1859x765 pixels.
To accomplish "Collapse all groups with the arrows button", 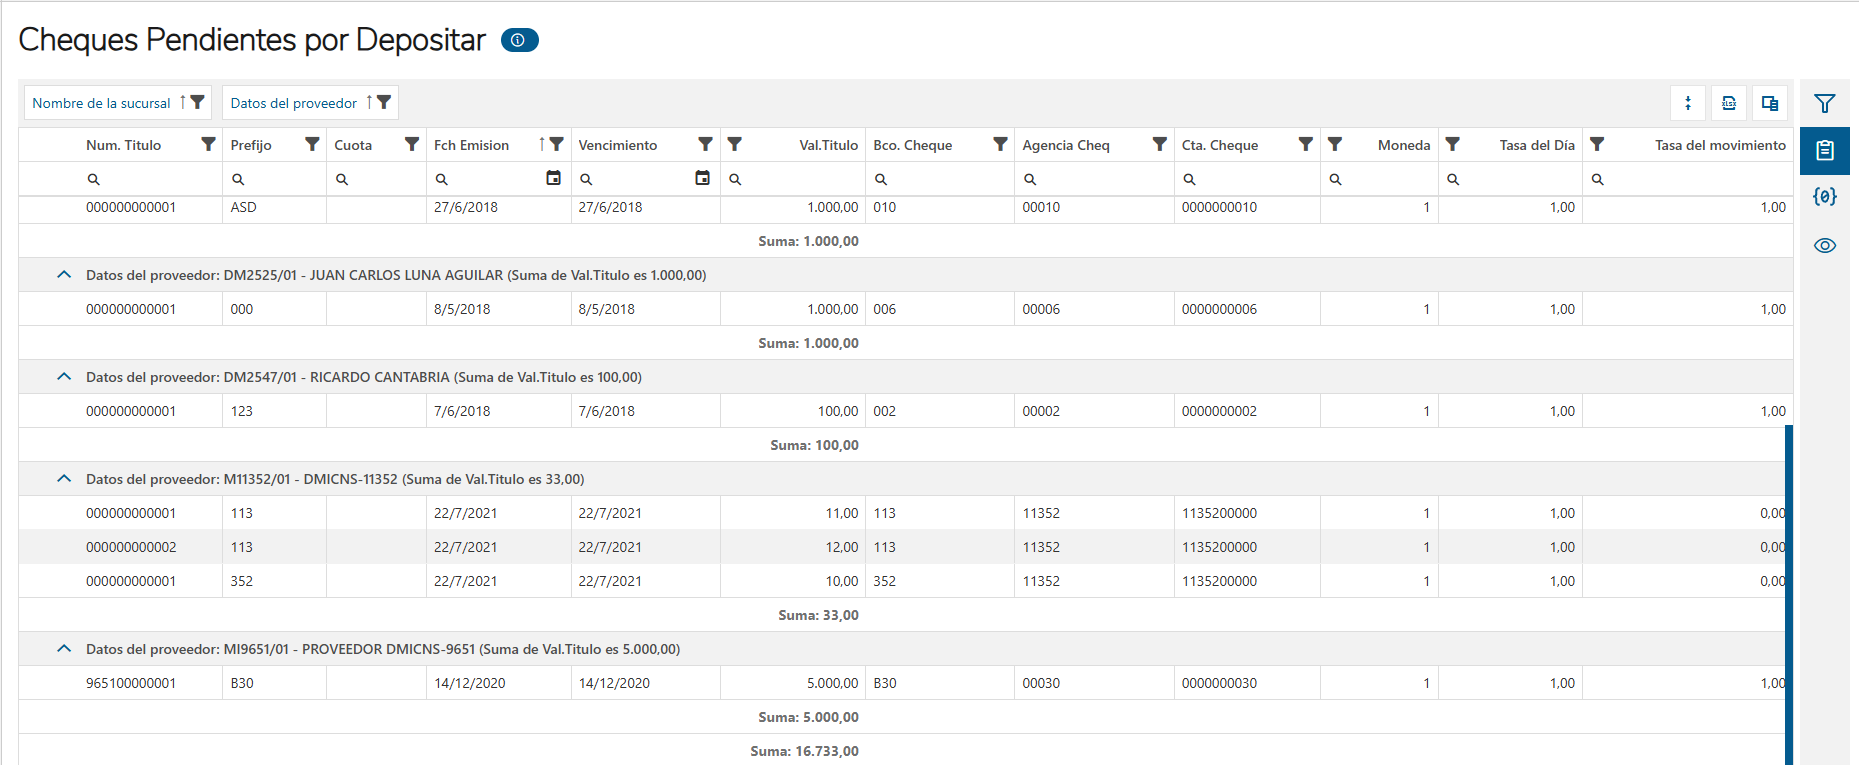I will click(1688, 103).
